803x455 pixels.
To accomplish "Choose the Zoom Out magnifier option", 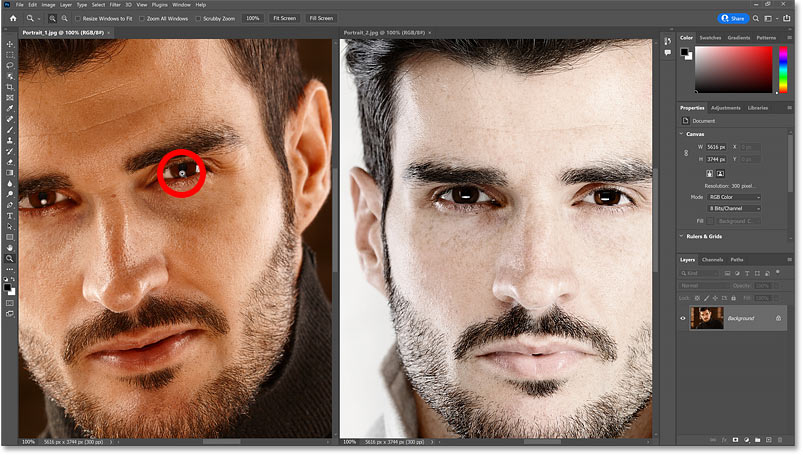I will [x=65, y=18].
